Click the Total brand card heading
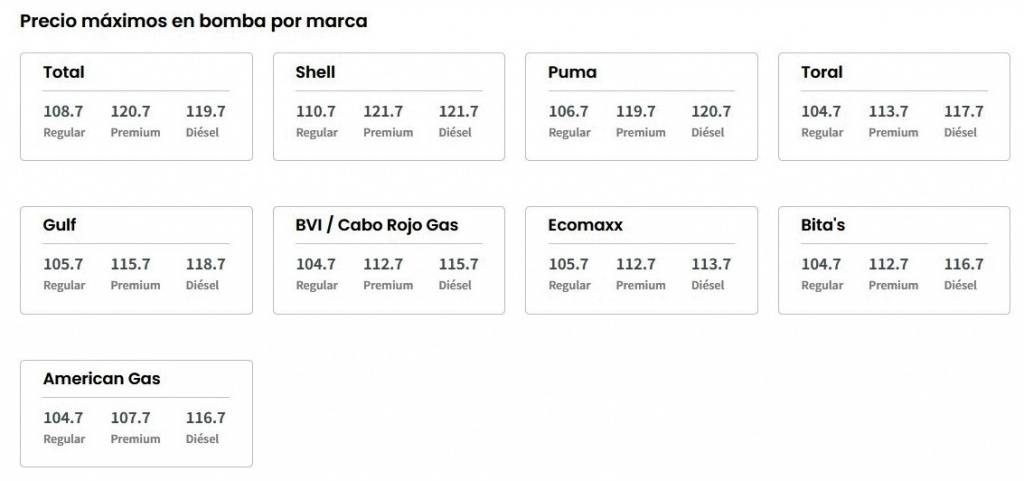This screenshot has width=1024, height=481. coord(64,72)
